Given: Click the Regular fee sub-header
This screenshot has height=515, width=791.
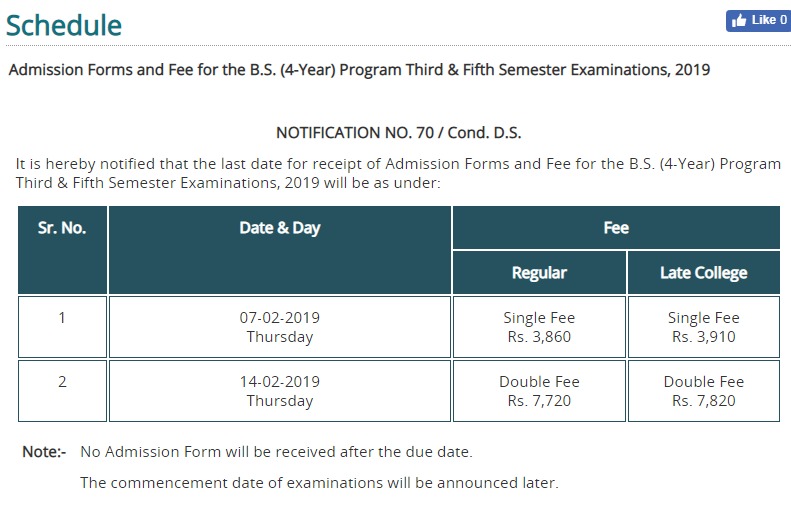Looking at the screenshot, I should (x=539, y=272).
